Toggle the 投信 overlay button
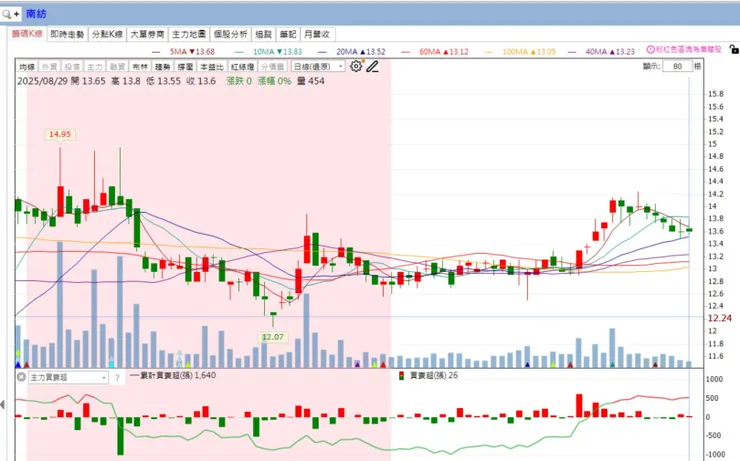 pyautogui.click(x=72, y=67)
